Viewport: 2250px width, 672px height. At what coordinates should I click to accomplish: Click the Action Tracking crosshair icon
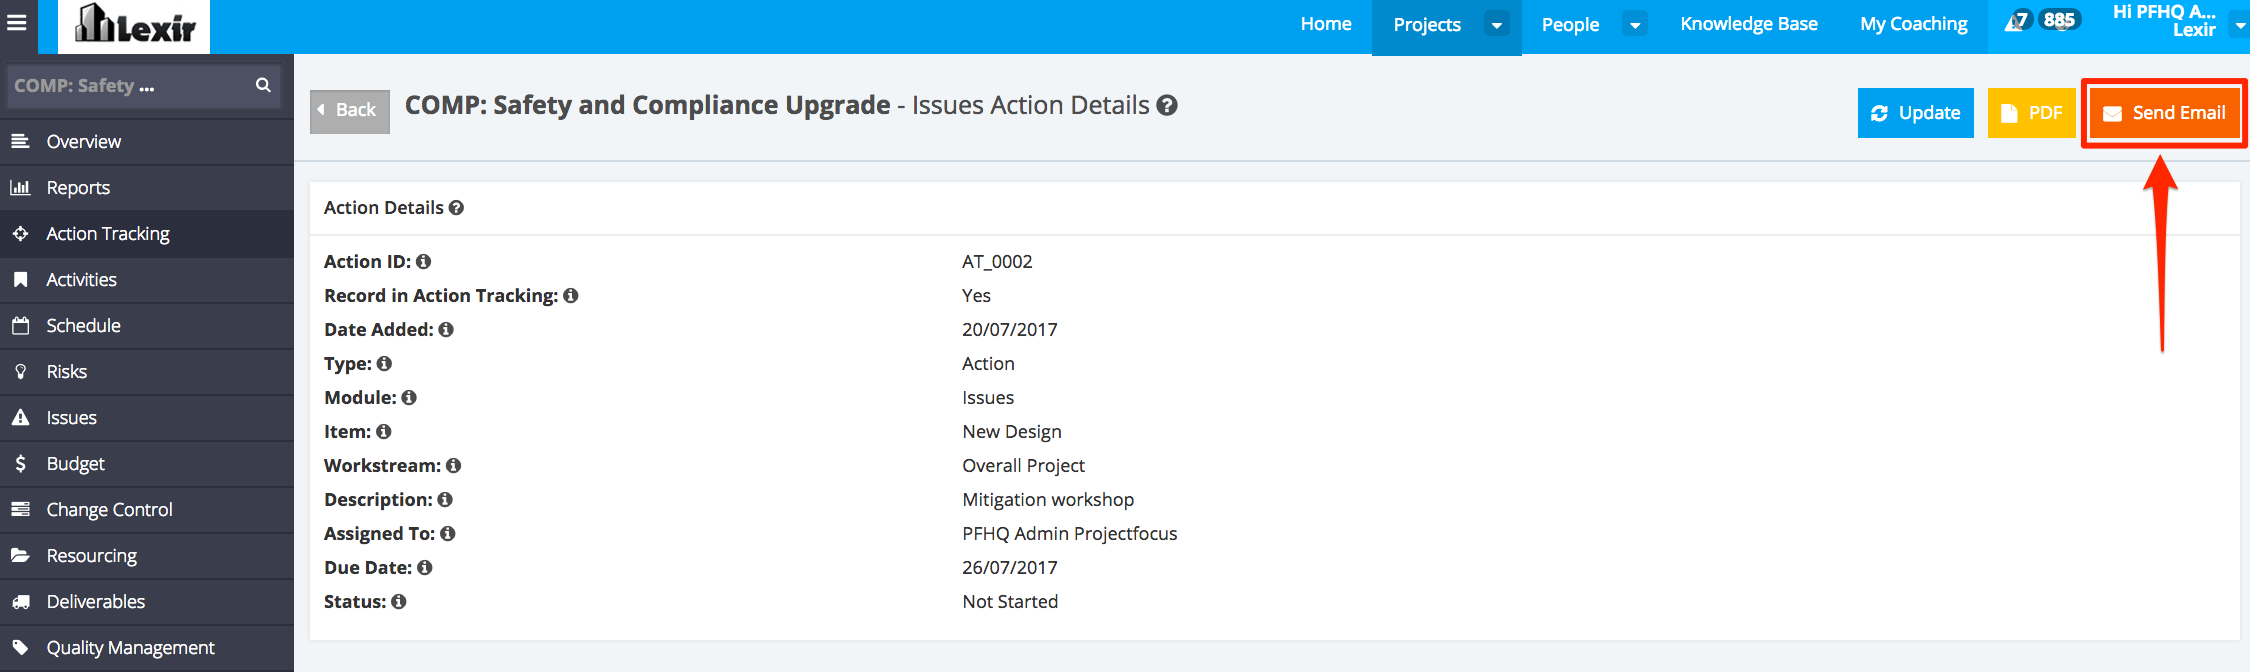click(20, 233)
